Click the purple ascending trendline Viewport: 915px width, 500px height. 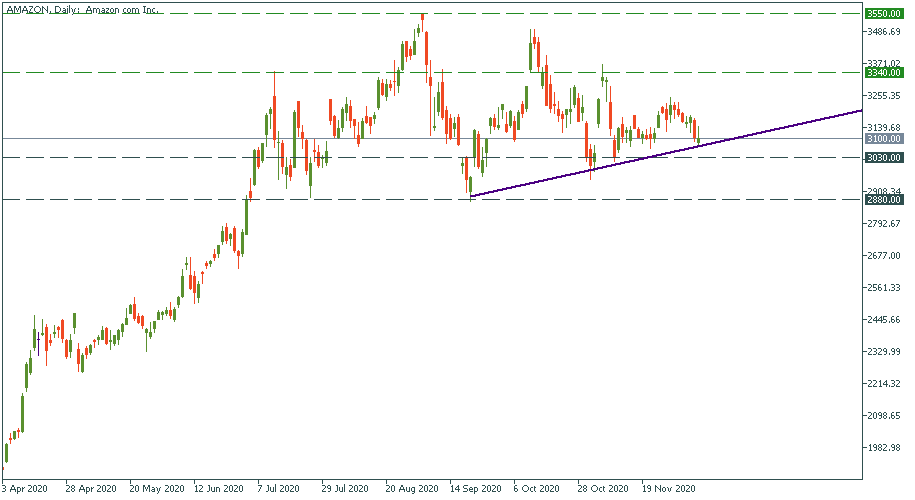(x=700, y=146)
